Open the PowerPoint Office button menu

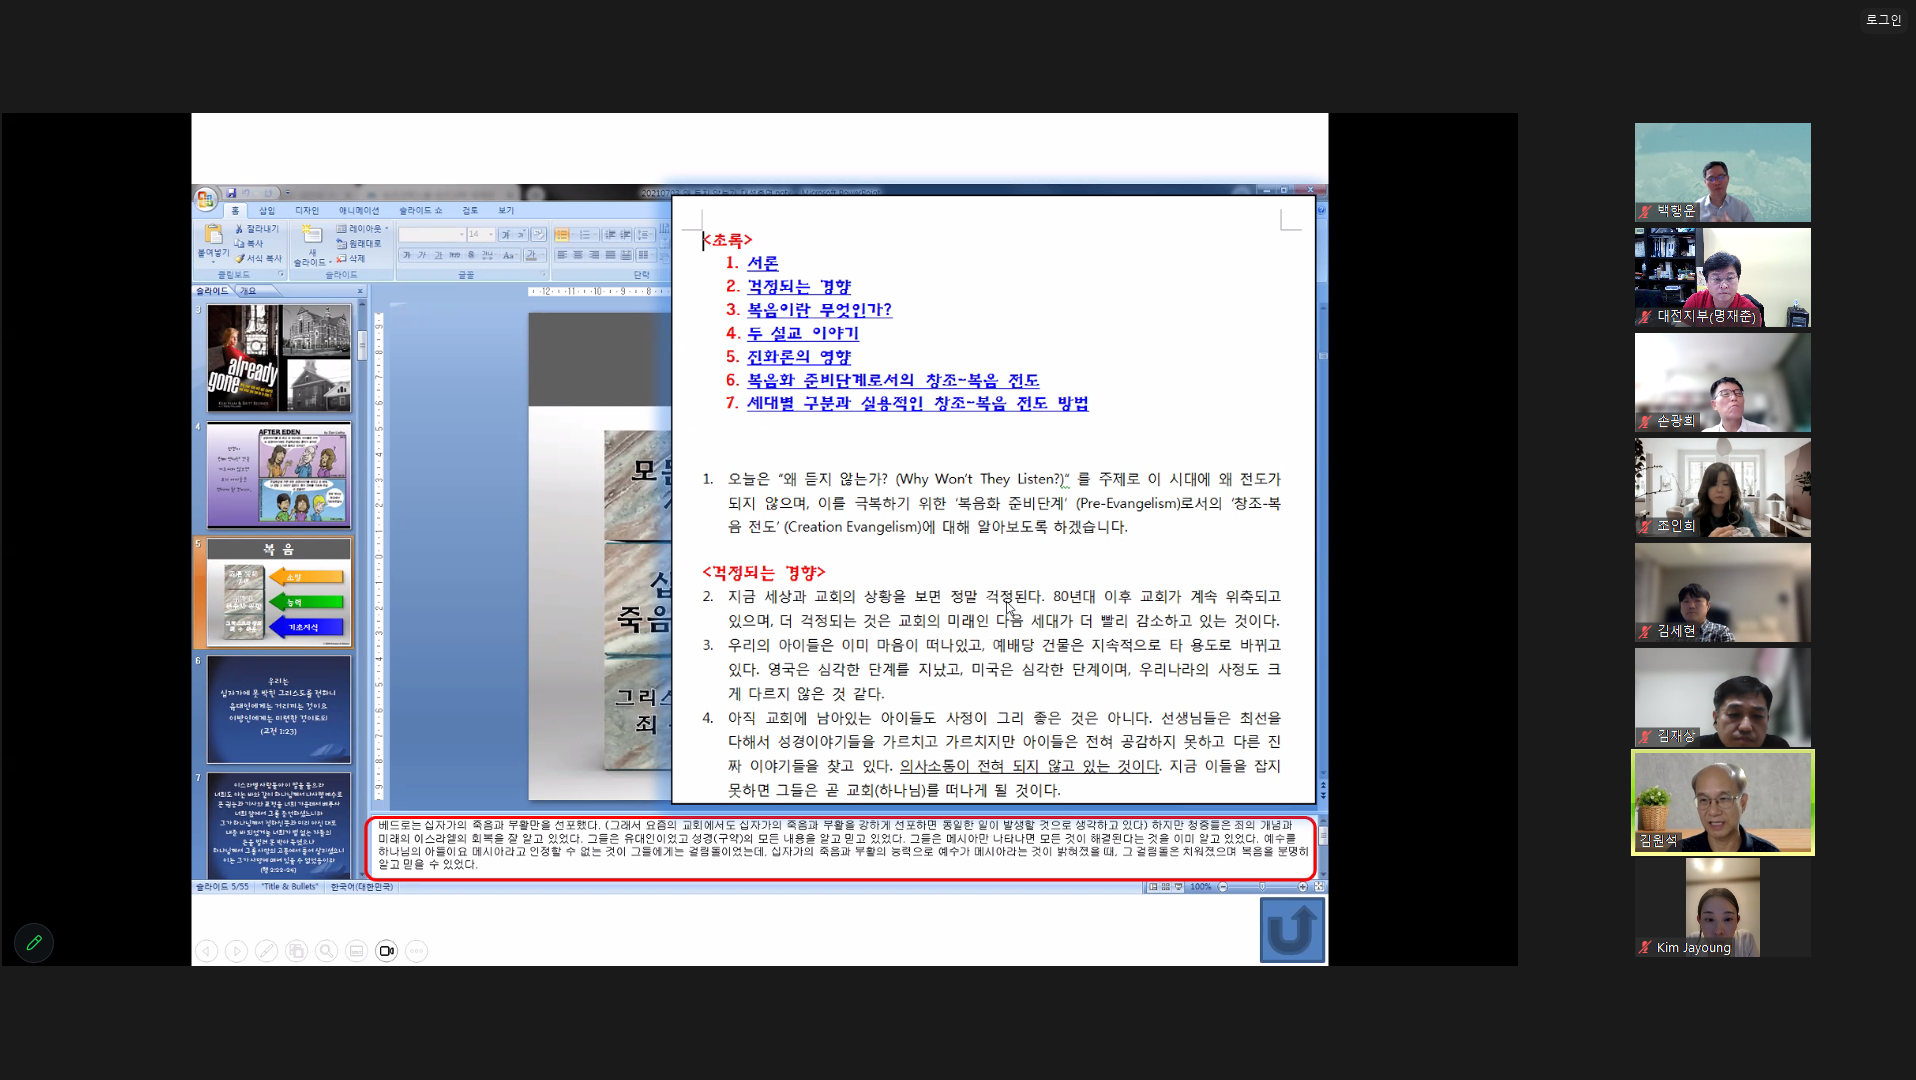tap(206, 199)
